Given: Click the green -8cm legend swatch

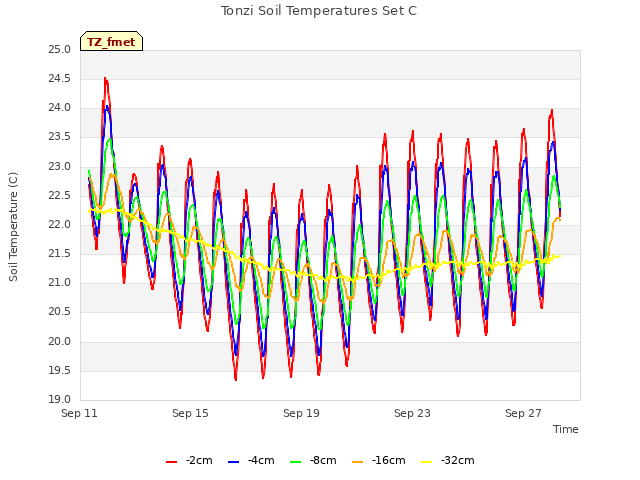Looking at the screenshot, I should click(x=296, y=462).
